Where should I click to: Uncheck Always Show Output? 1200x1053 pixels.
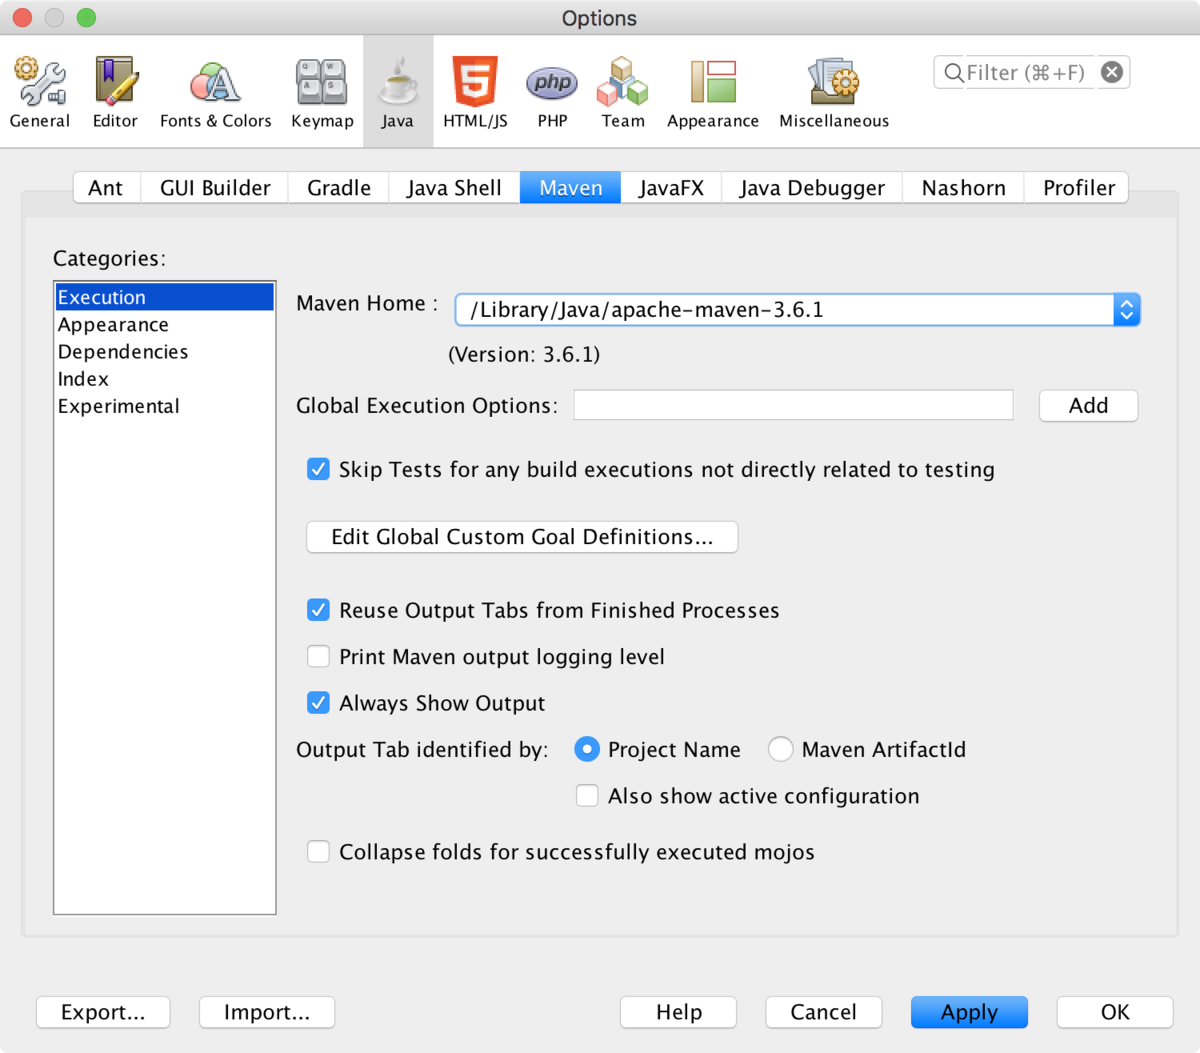318,703
